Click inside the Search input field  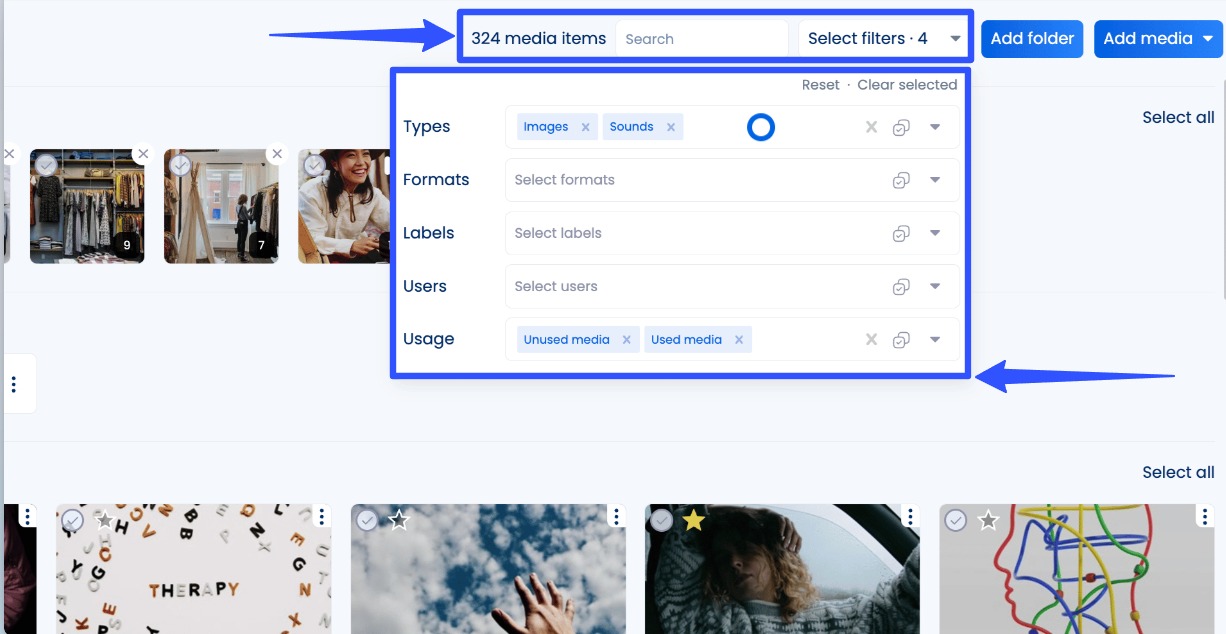pyautogui.click(x=700, y=38)
